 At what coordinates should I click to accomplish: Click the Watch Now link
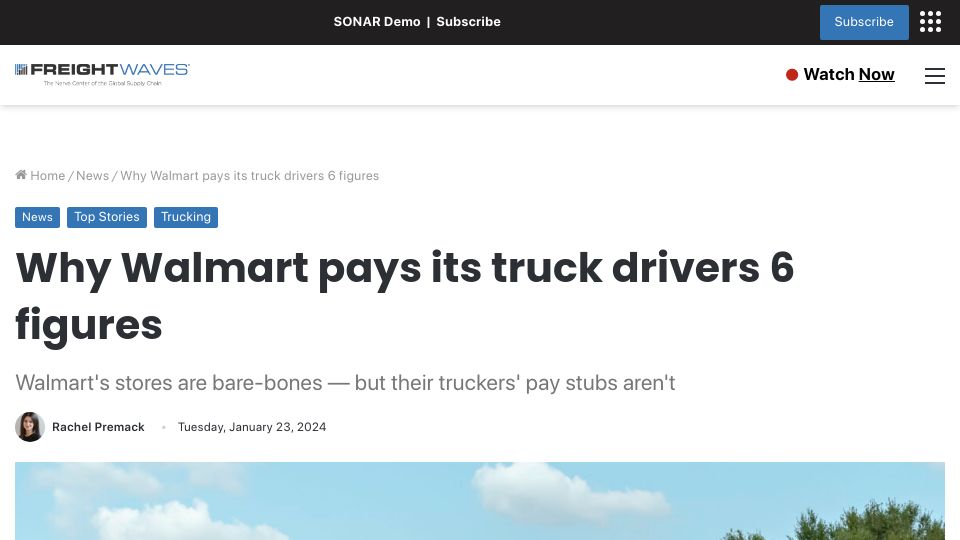[x=849, y=75]
